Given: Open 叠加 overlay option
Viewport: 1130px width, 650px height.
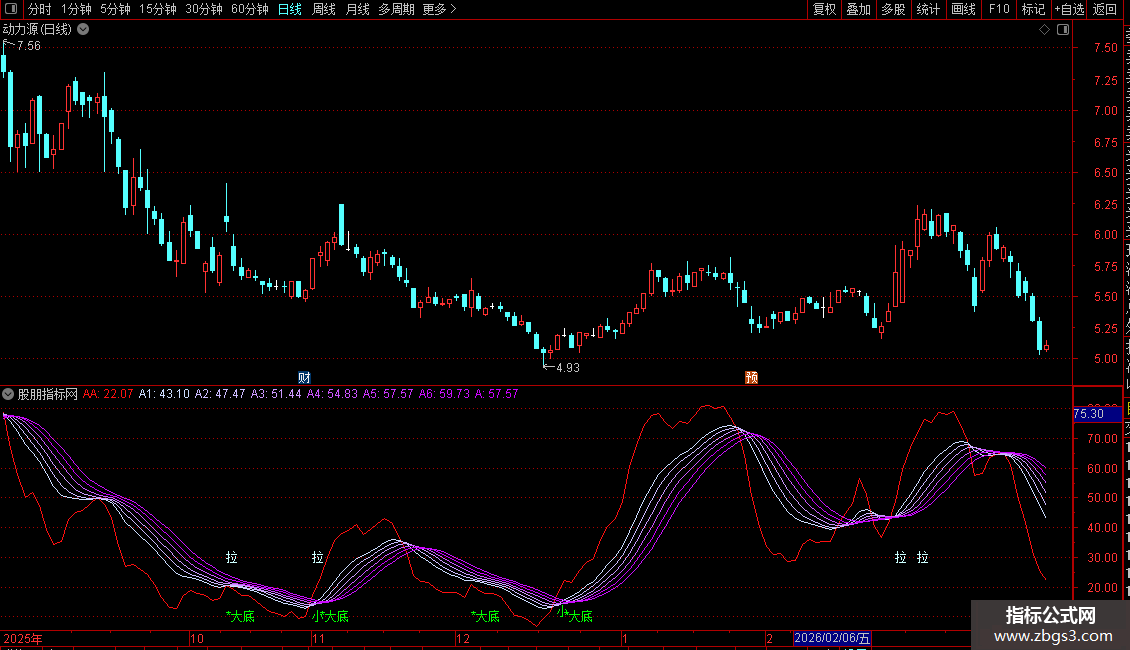Looking at the screenshot, I should (x=858, y=9).
